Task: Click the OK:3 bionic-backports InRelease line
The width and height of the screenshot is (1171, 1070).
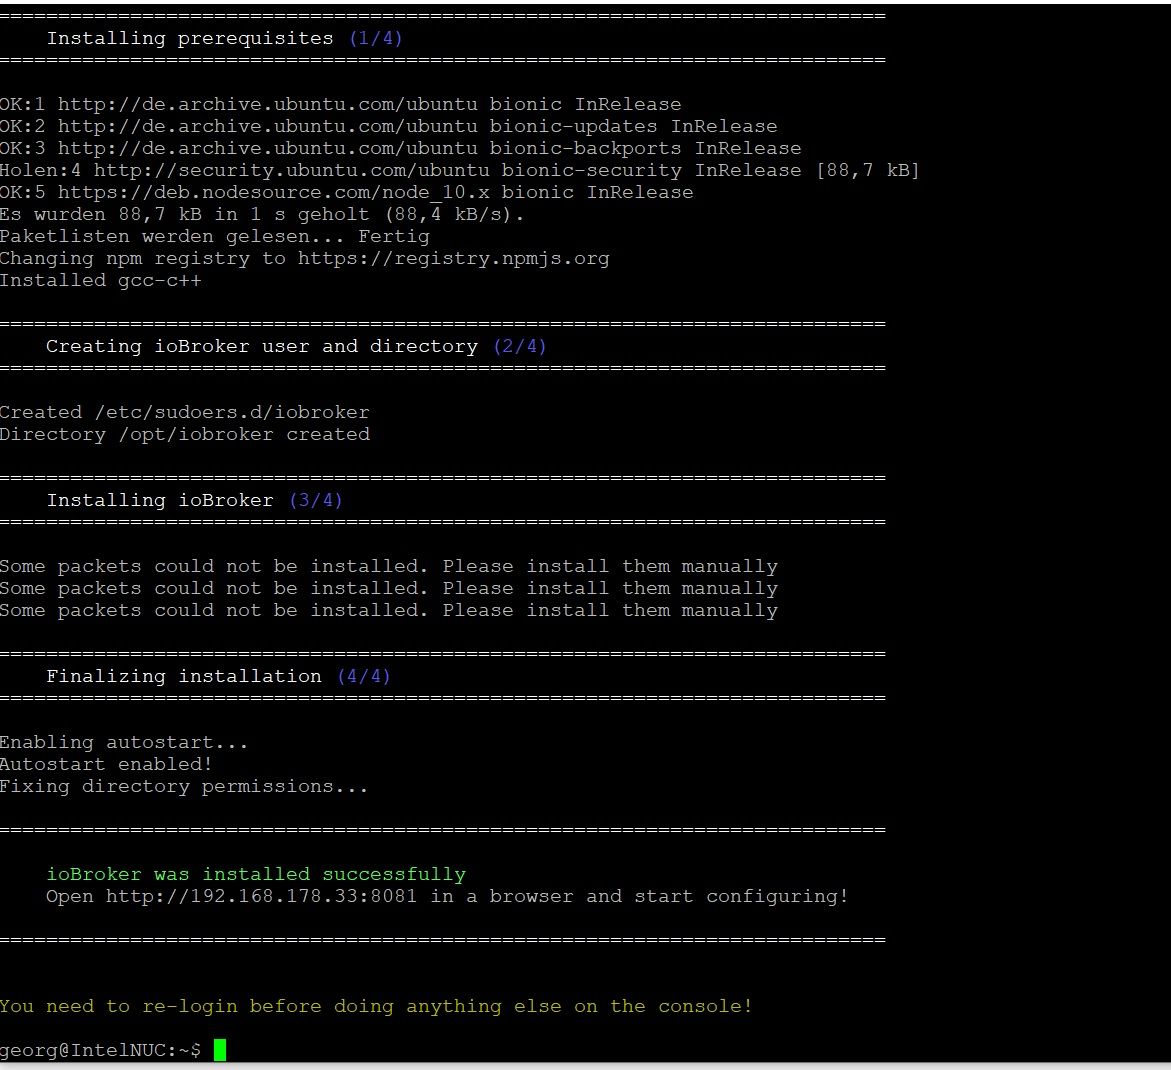Action: coord(400,149)
